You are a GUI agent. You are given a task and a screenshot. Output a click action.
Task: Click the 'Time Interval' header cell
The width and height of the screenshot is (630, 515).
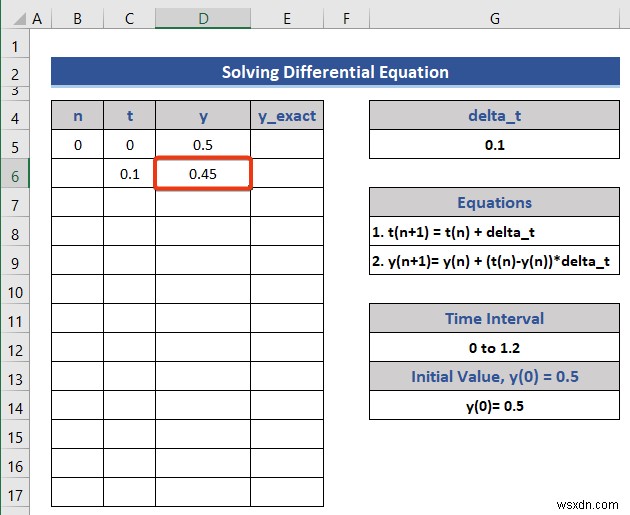tap(495, 318)
